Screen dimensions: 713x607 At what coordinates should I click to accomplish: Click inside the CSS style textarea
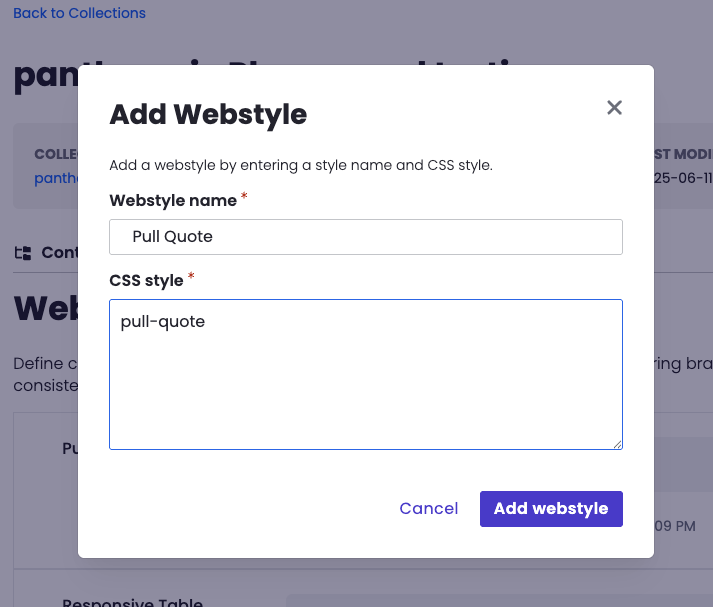coord(365,374)
